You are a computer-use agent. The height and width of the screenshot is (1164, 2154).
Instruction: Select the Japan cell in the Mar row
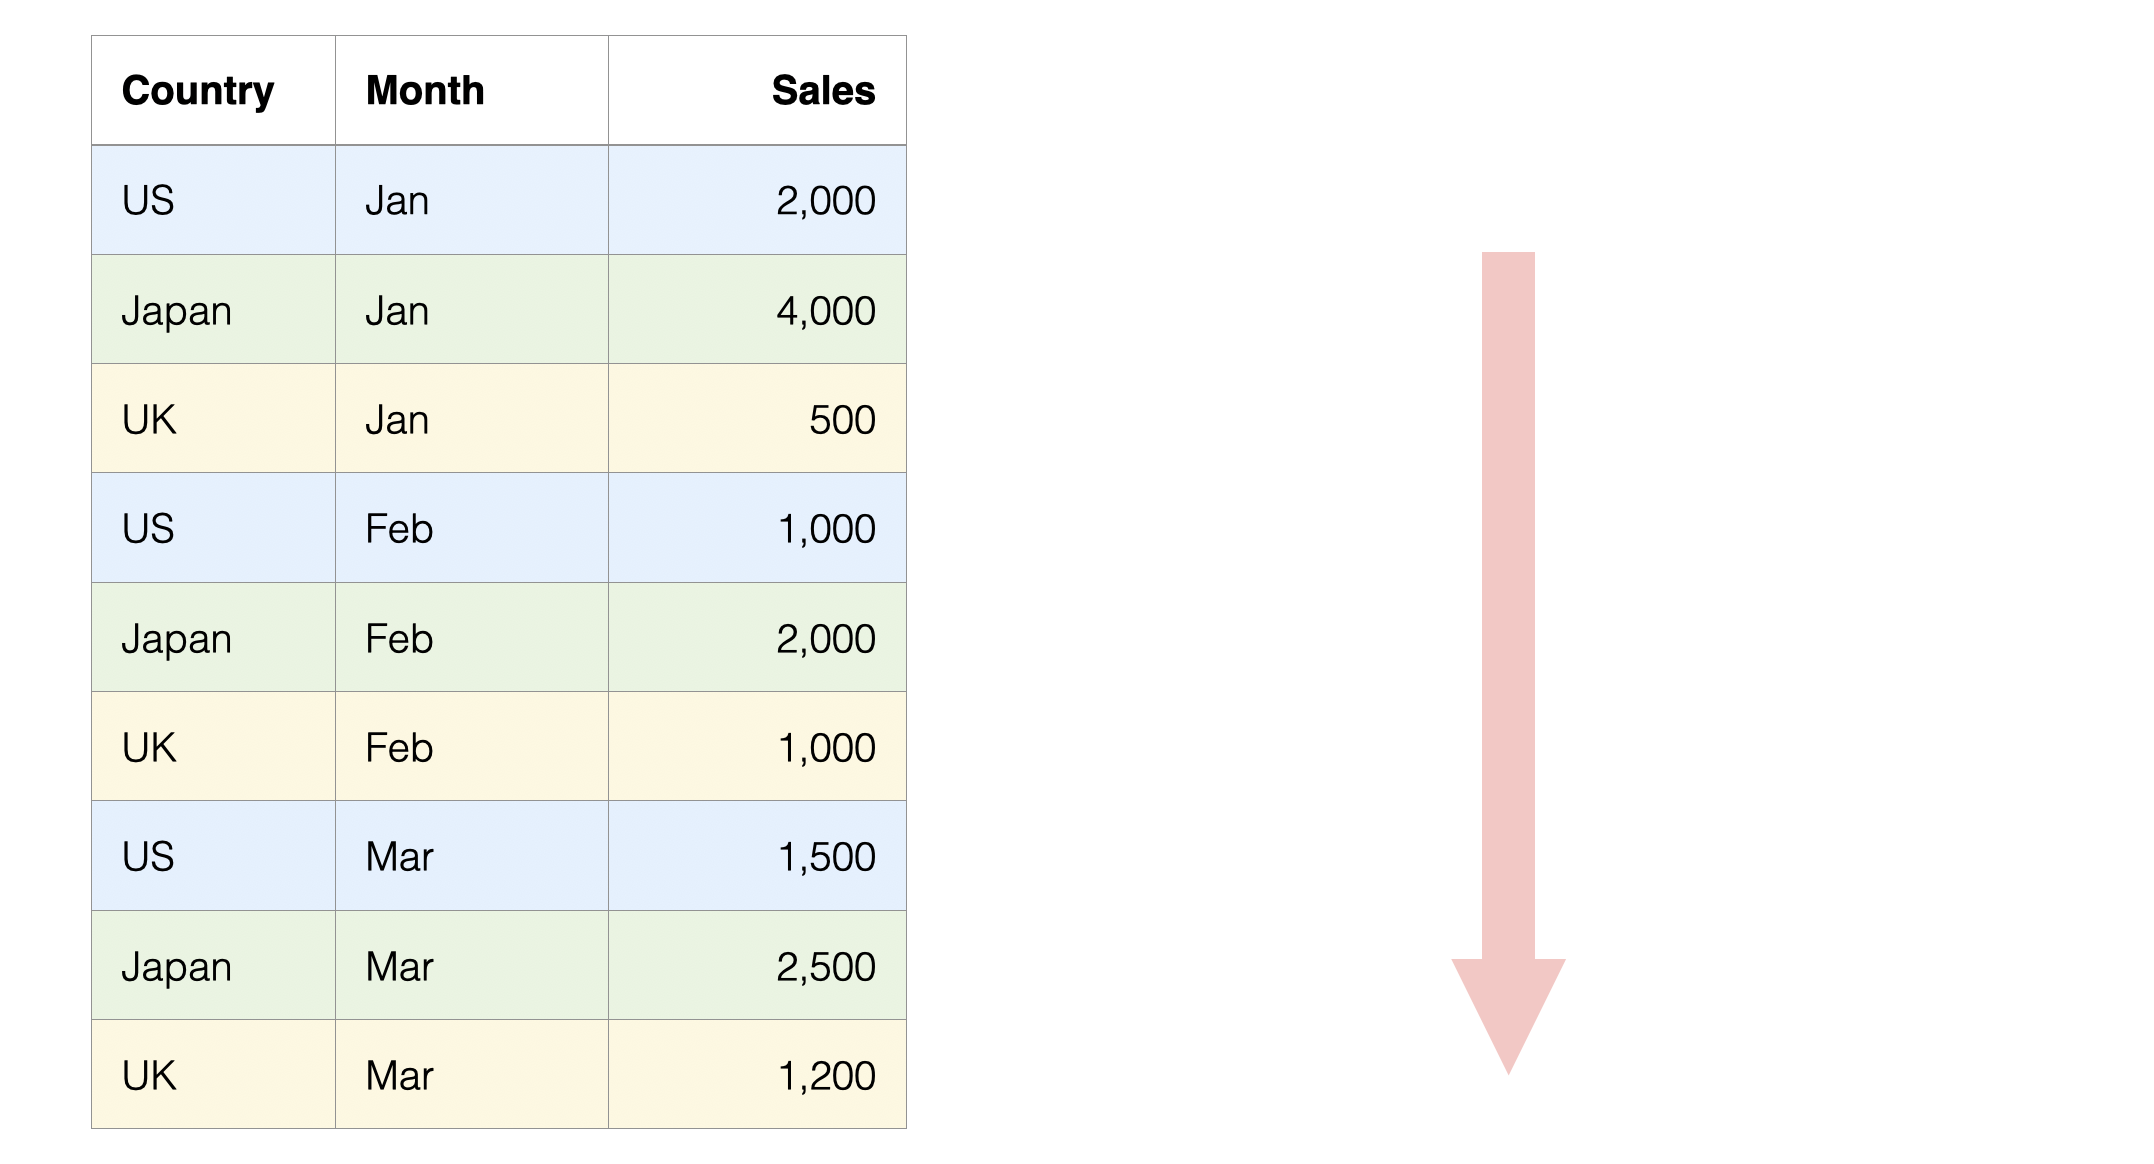click(x=177, y=967)
